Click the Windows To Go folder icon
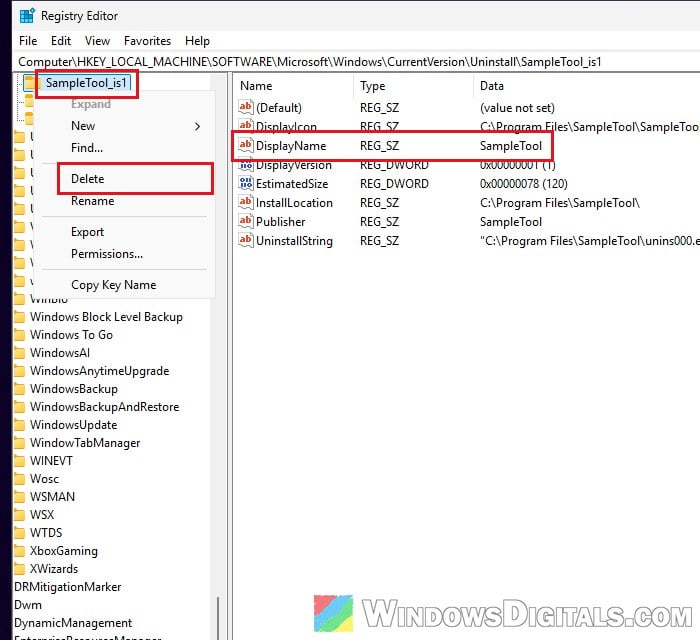Image resolution: width=700 pixels, height=640 pixels. tap(20, 335)
